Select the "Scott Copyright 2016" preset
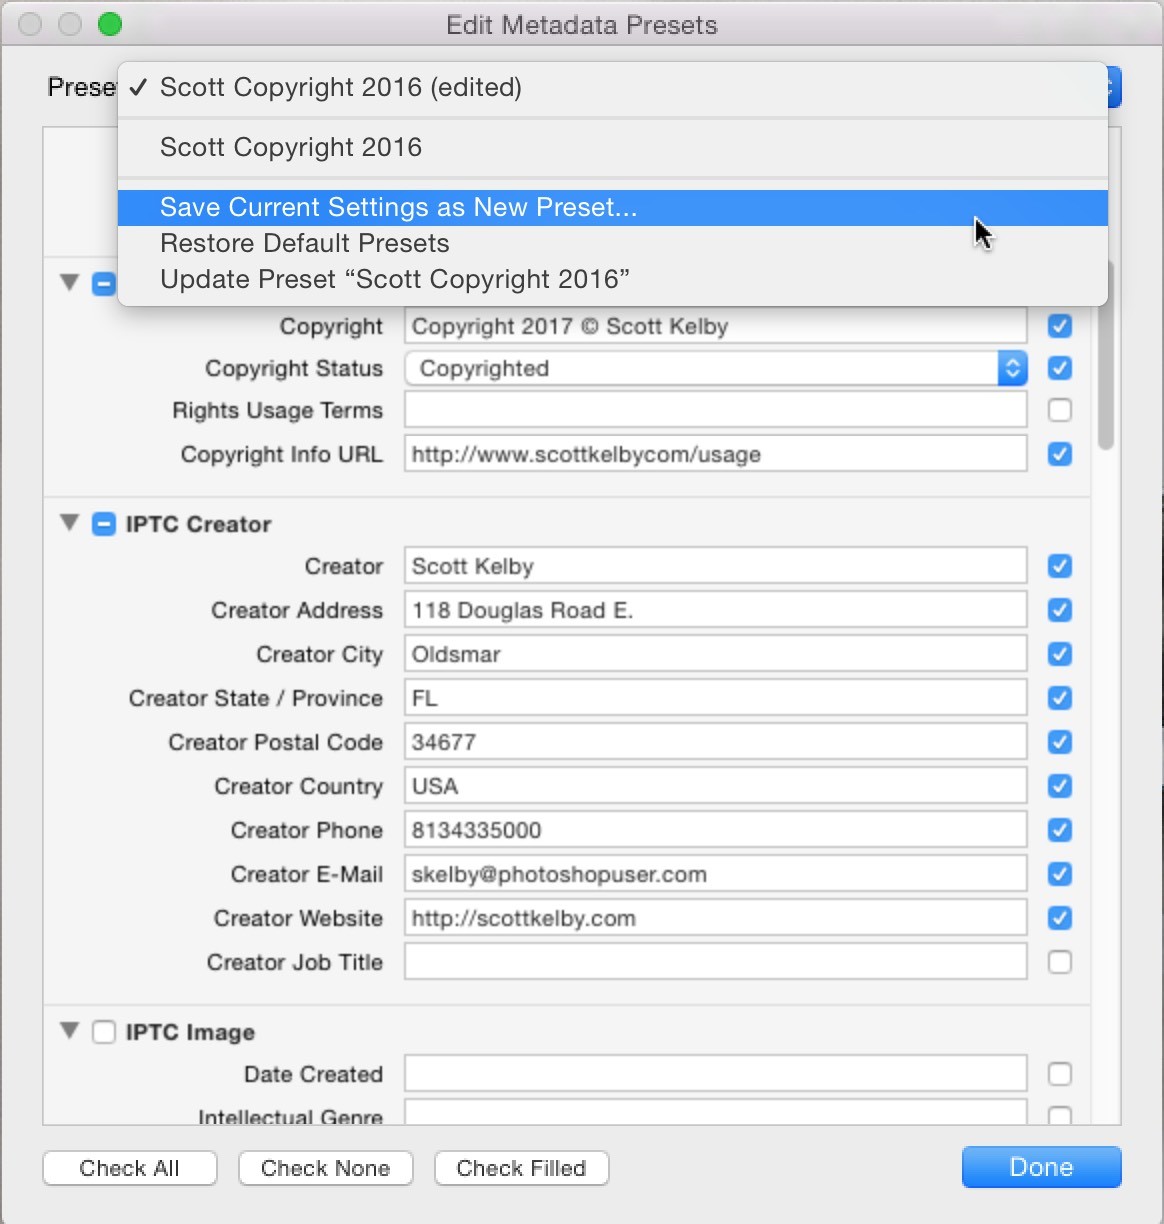This screenshot has width=1164, height=1224. pyautogui.click(x=290, y=147)
